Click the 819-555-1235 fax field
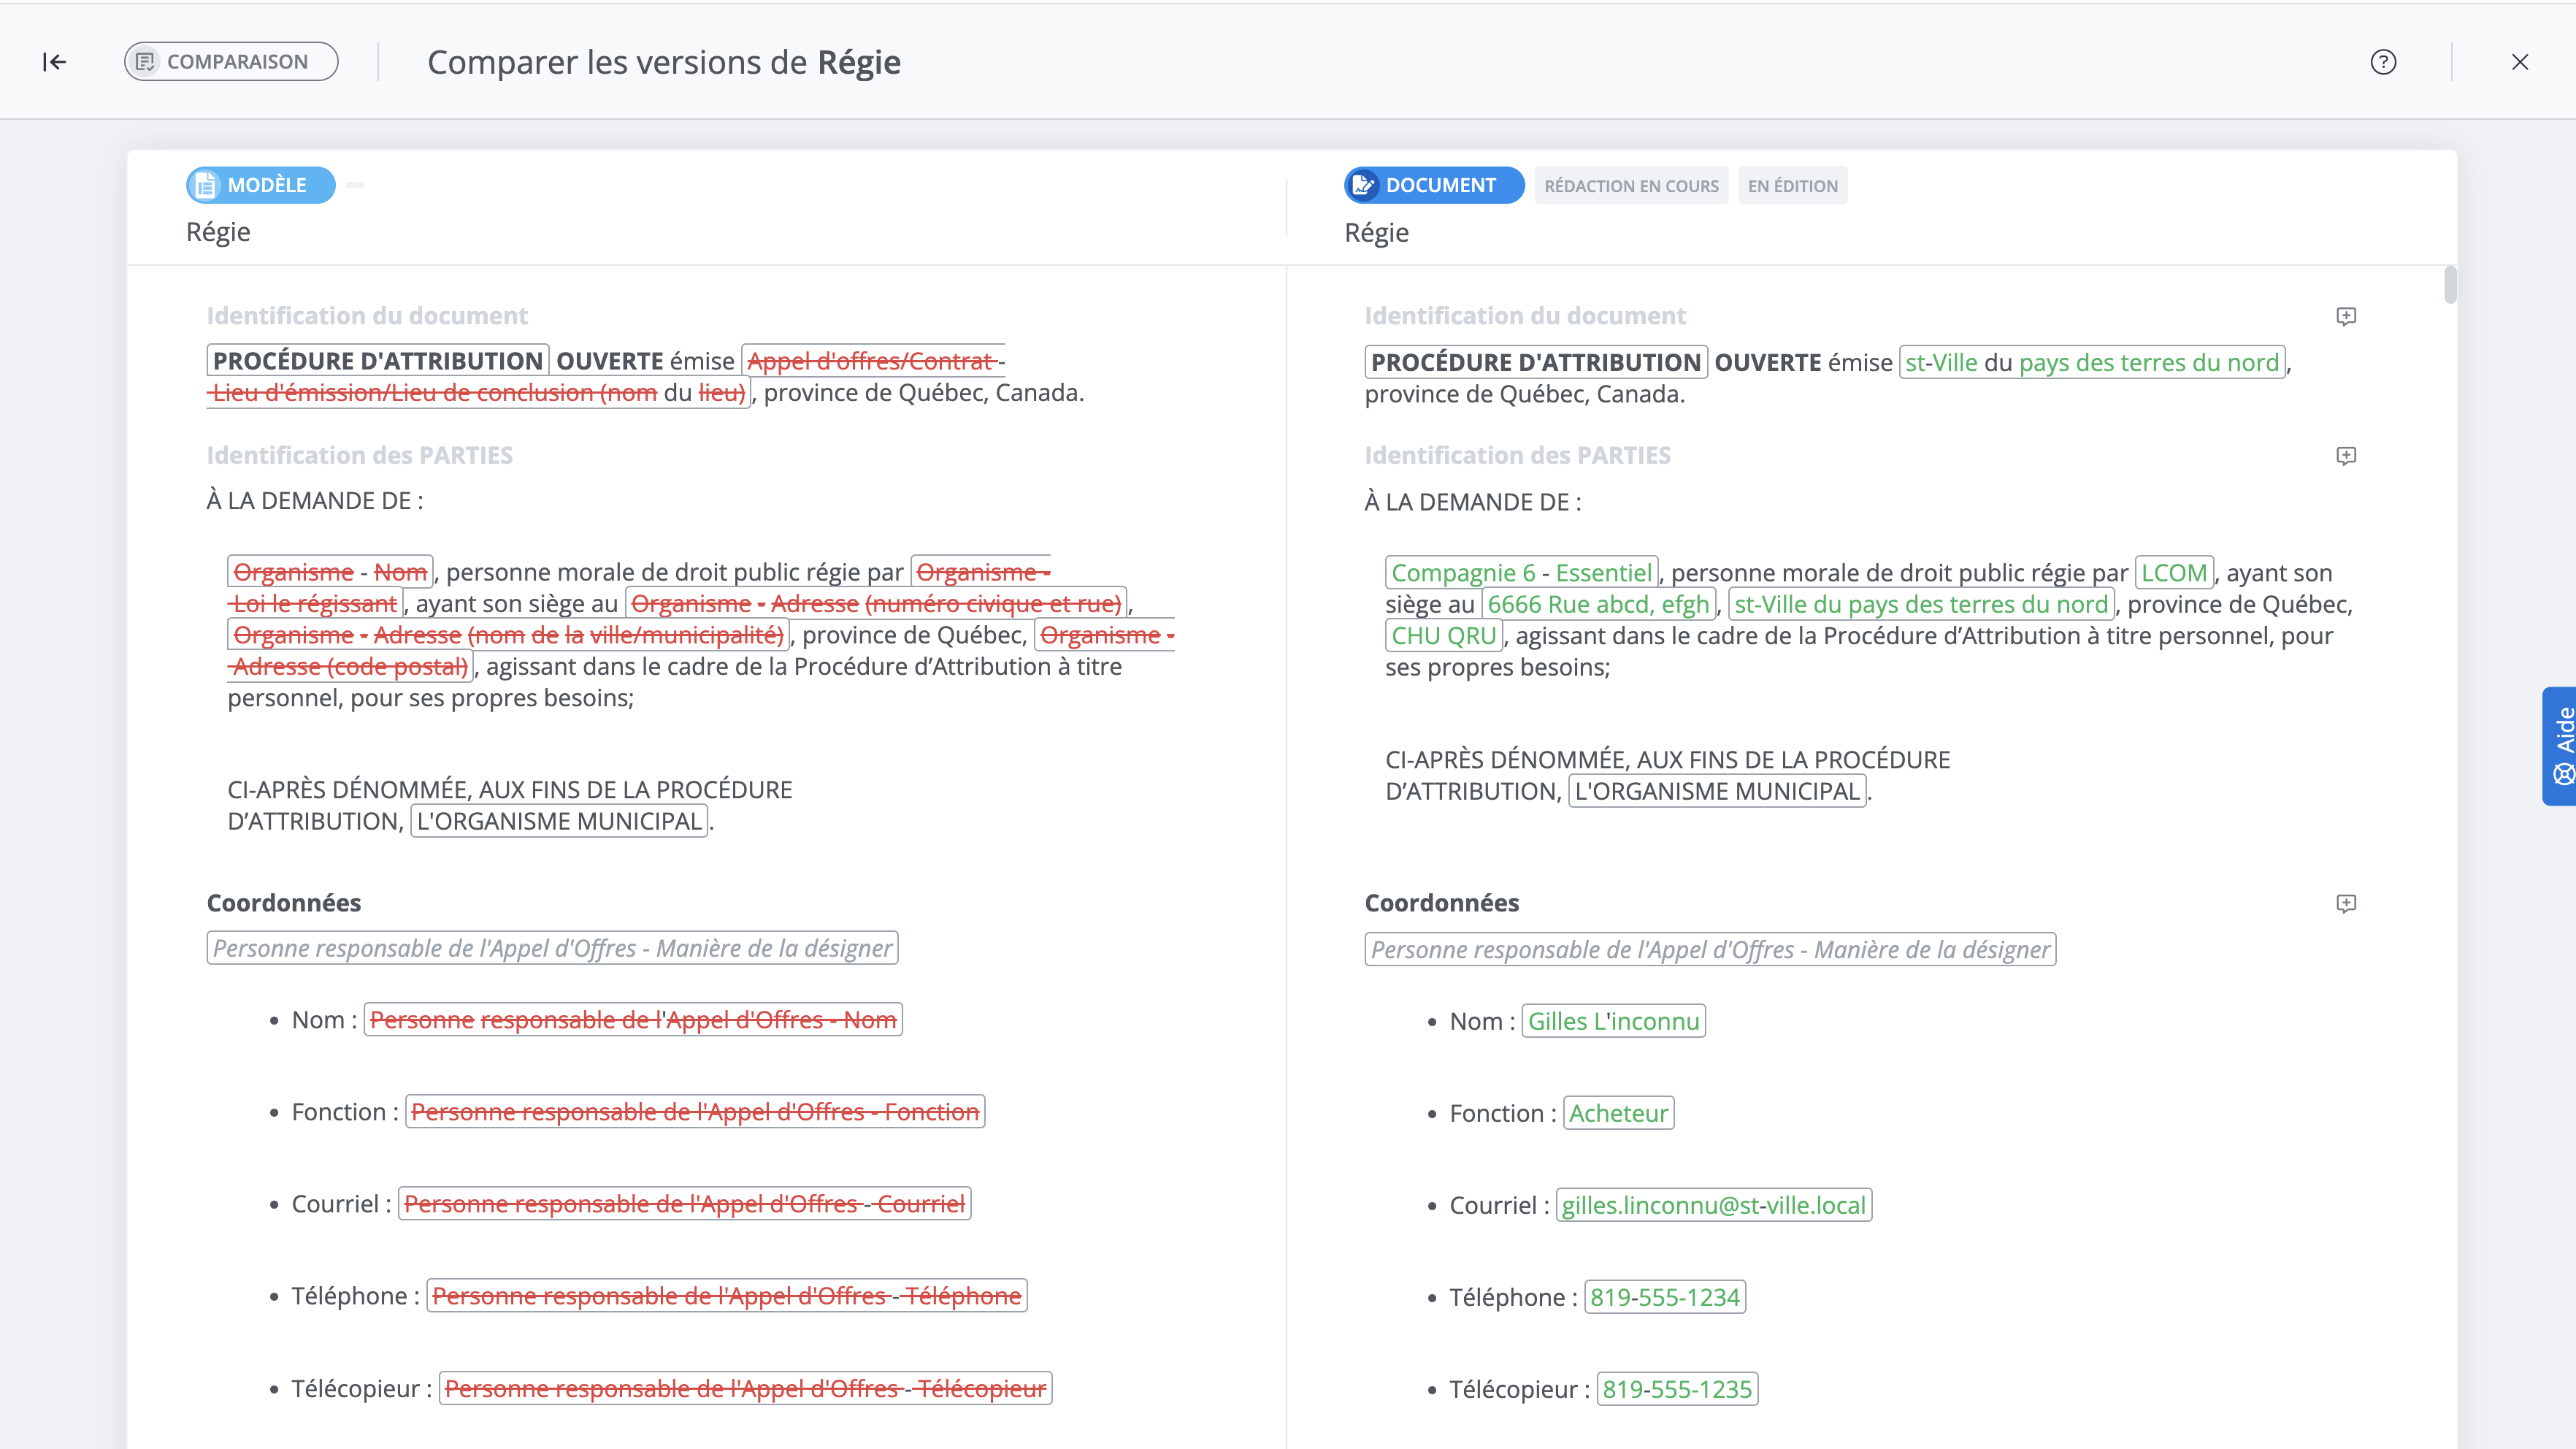This screenshot has height=1449, width=2576. coord(1677,1389)
